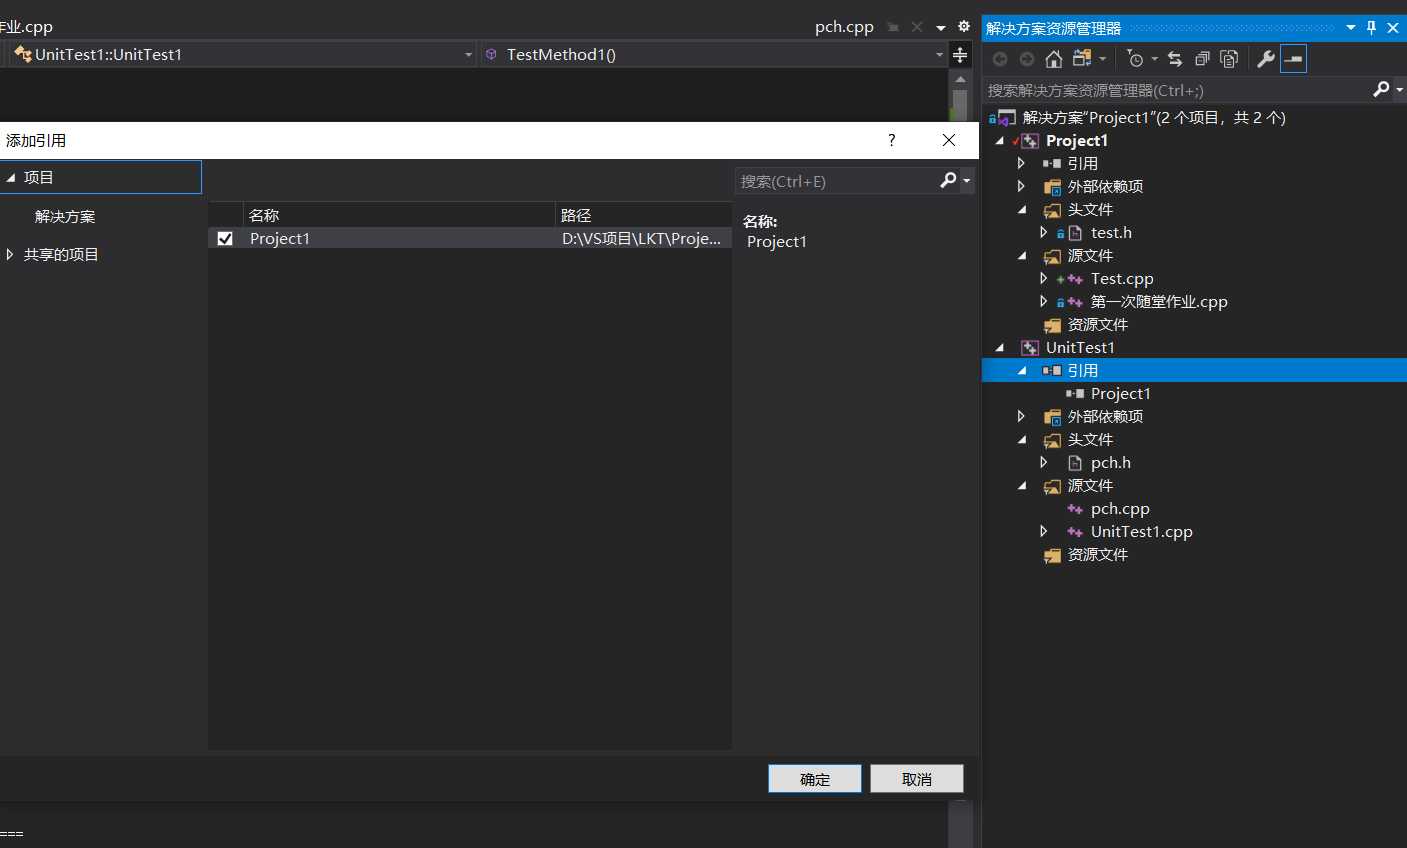
Task: Click the 名称 column header
Action: coord(399,215)
